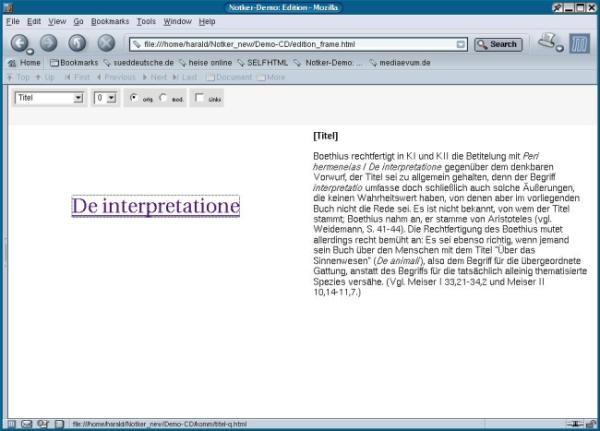The width and height of the screenshot is (600, 431).
Task: Click the Back navigation button
Action: pos(19,43)
